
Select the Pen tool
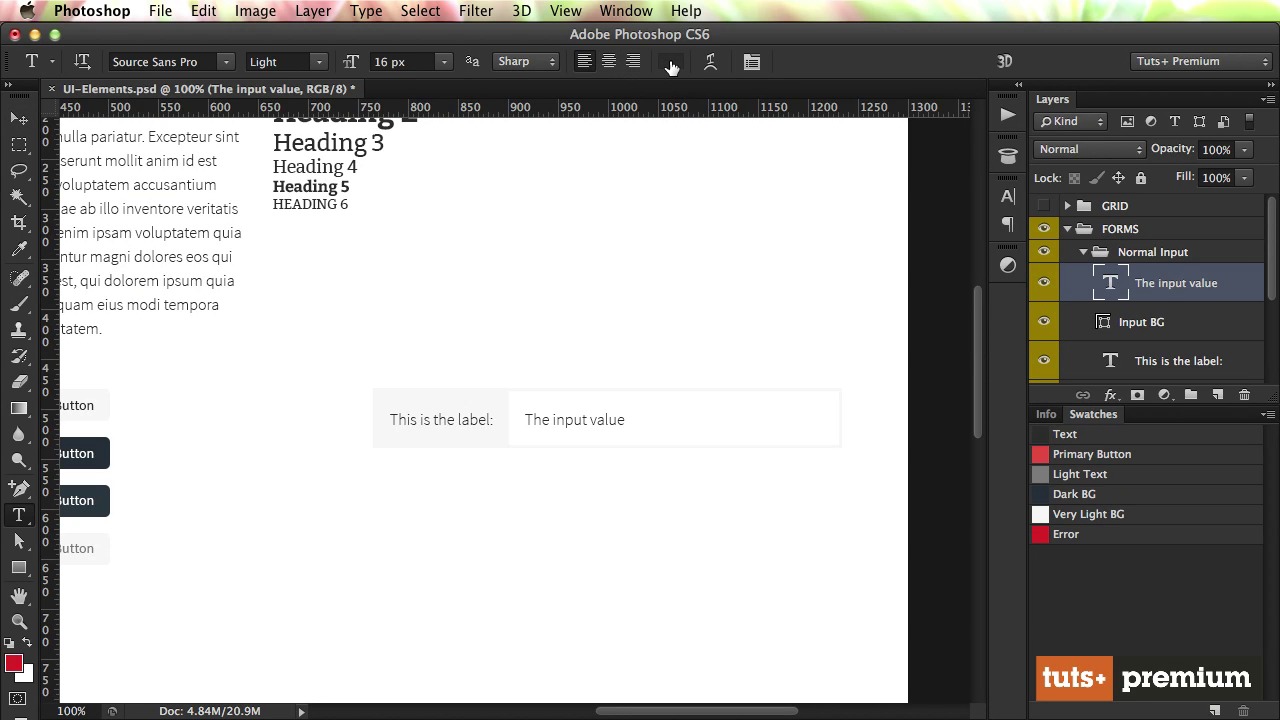19,488
